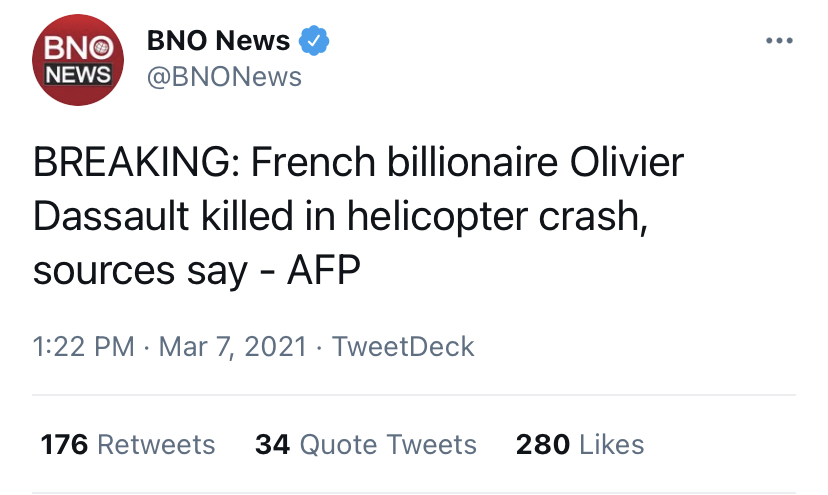
Task: Open the three-dot more options menu
Action: click(778, 41)
